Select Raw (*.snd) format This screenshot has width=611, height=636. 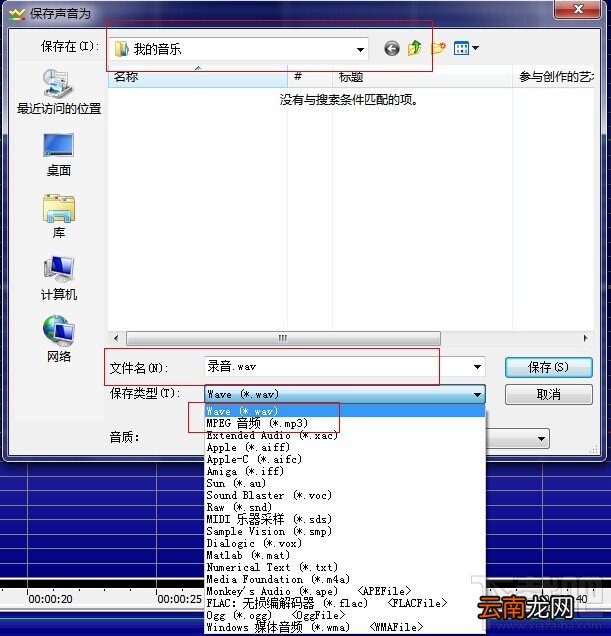coord(345,507)
